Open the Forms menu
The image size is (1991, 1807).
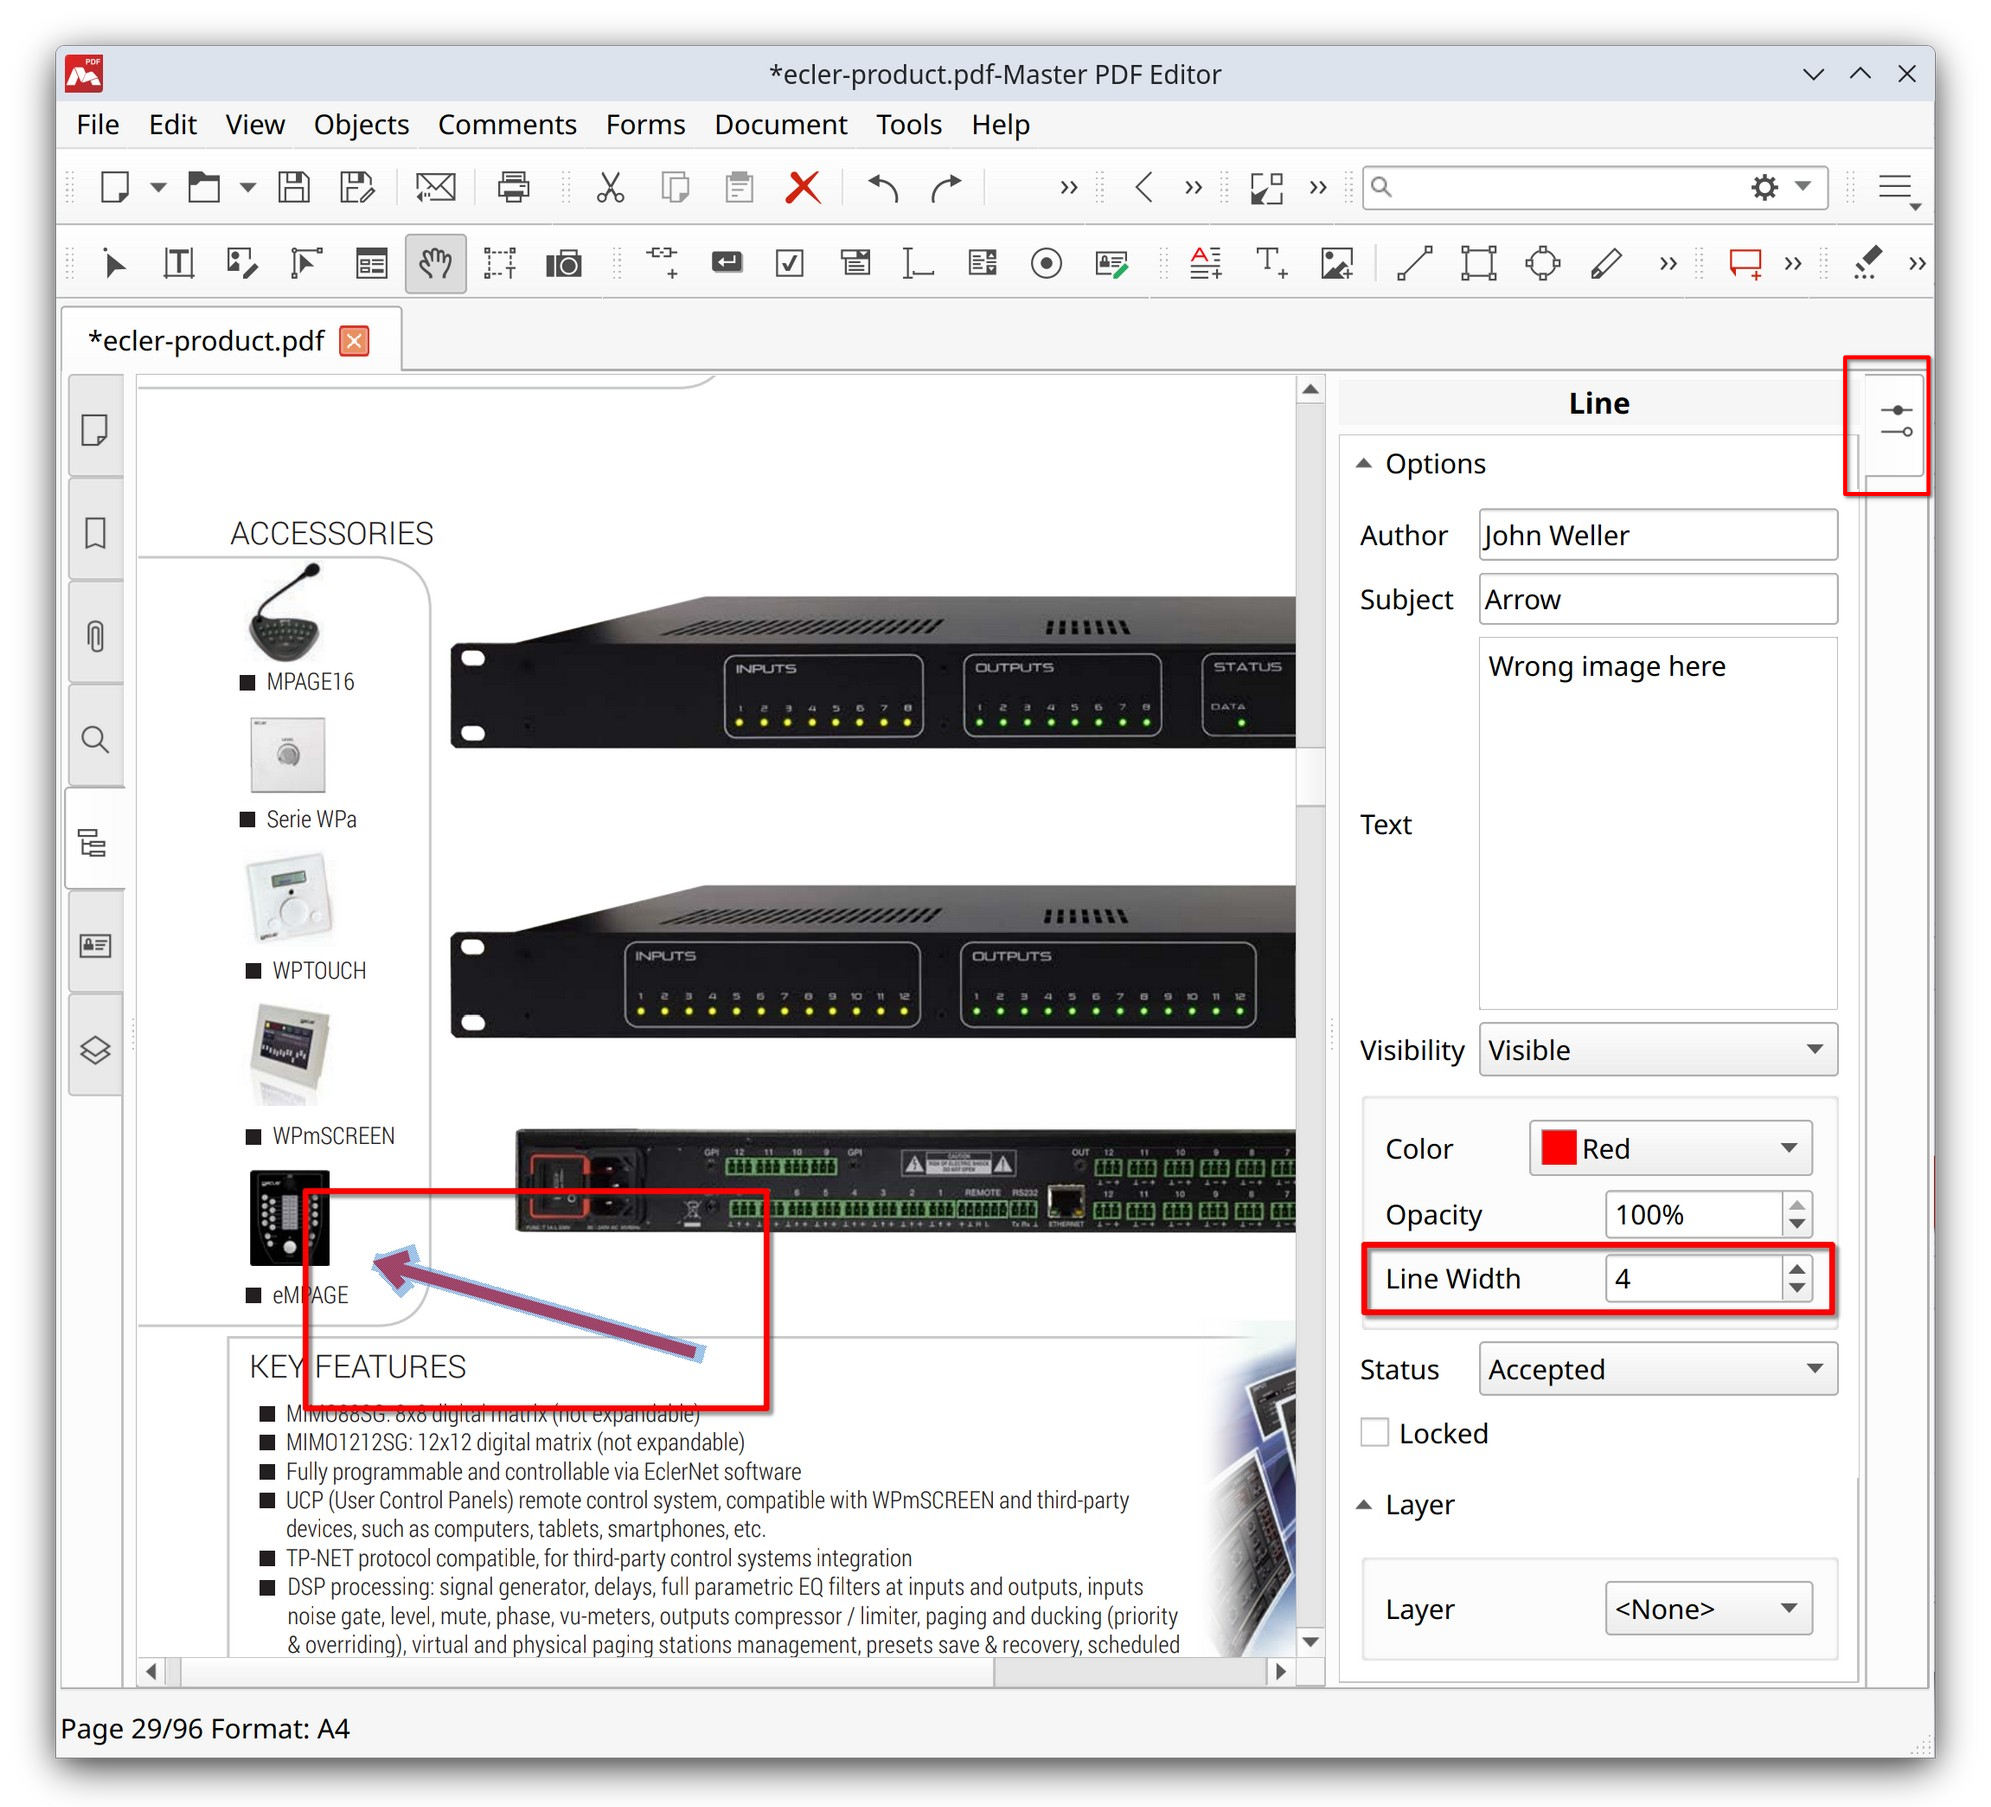pyautogui.click(x=645, y=124)
